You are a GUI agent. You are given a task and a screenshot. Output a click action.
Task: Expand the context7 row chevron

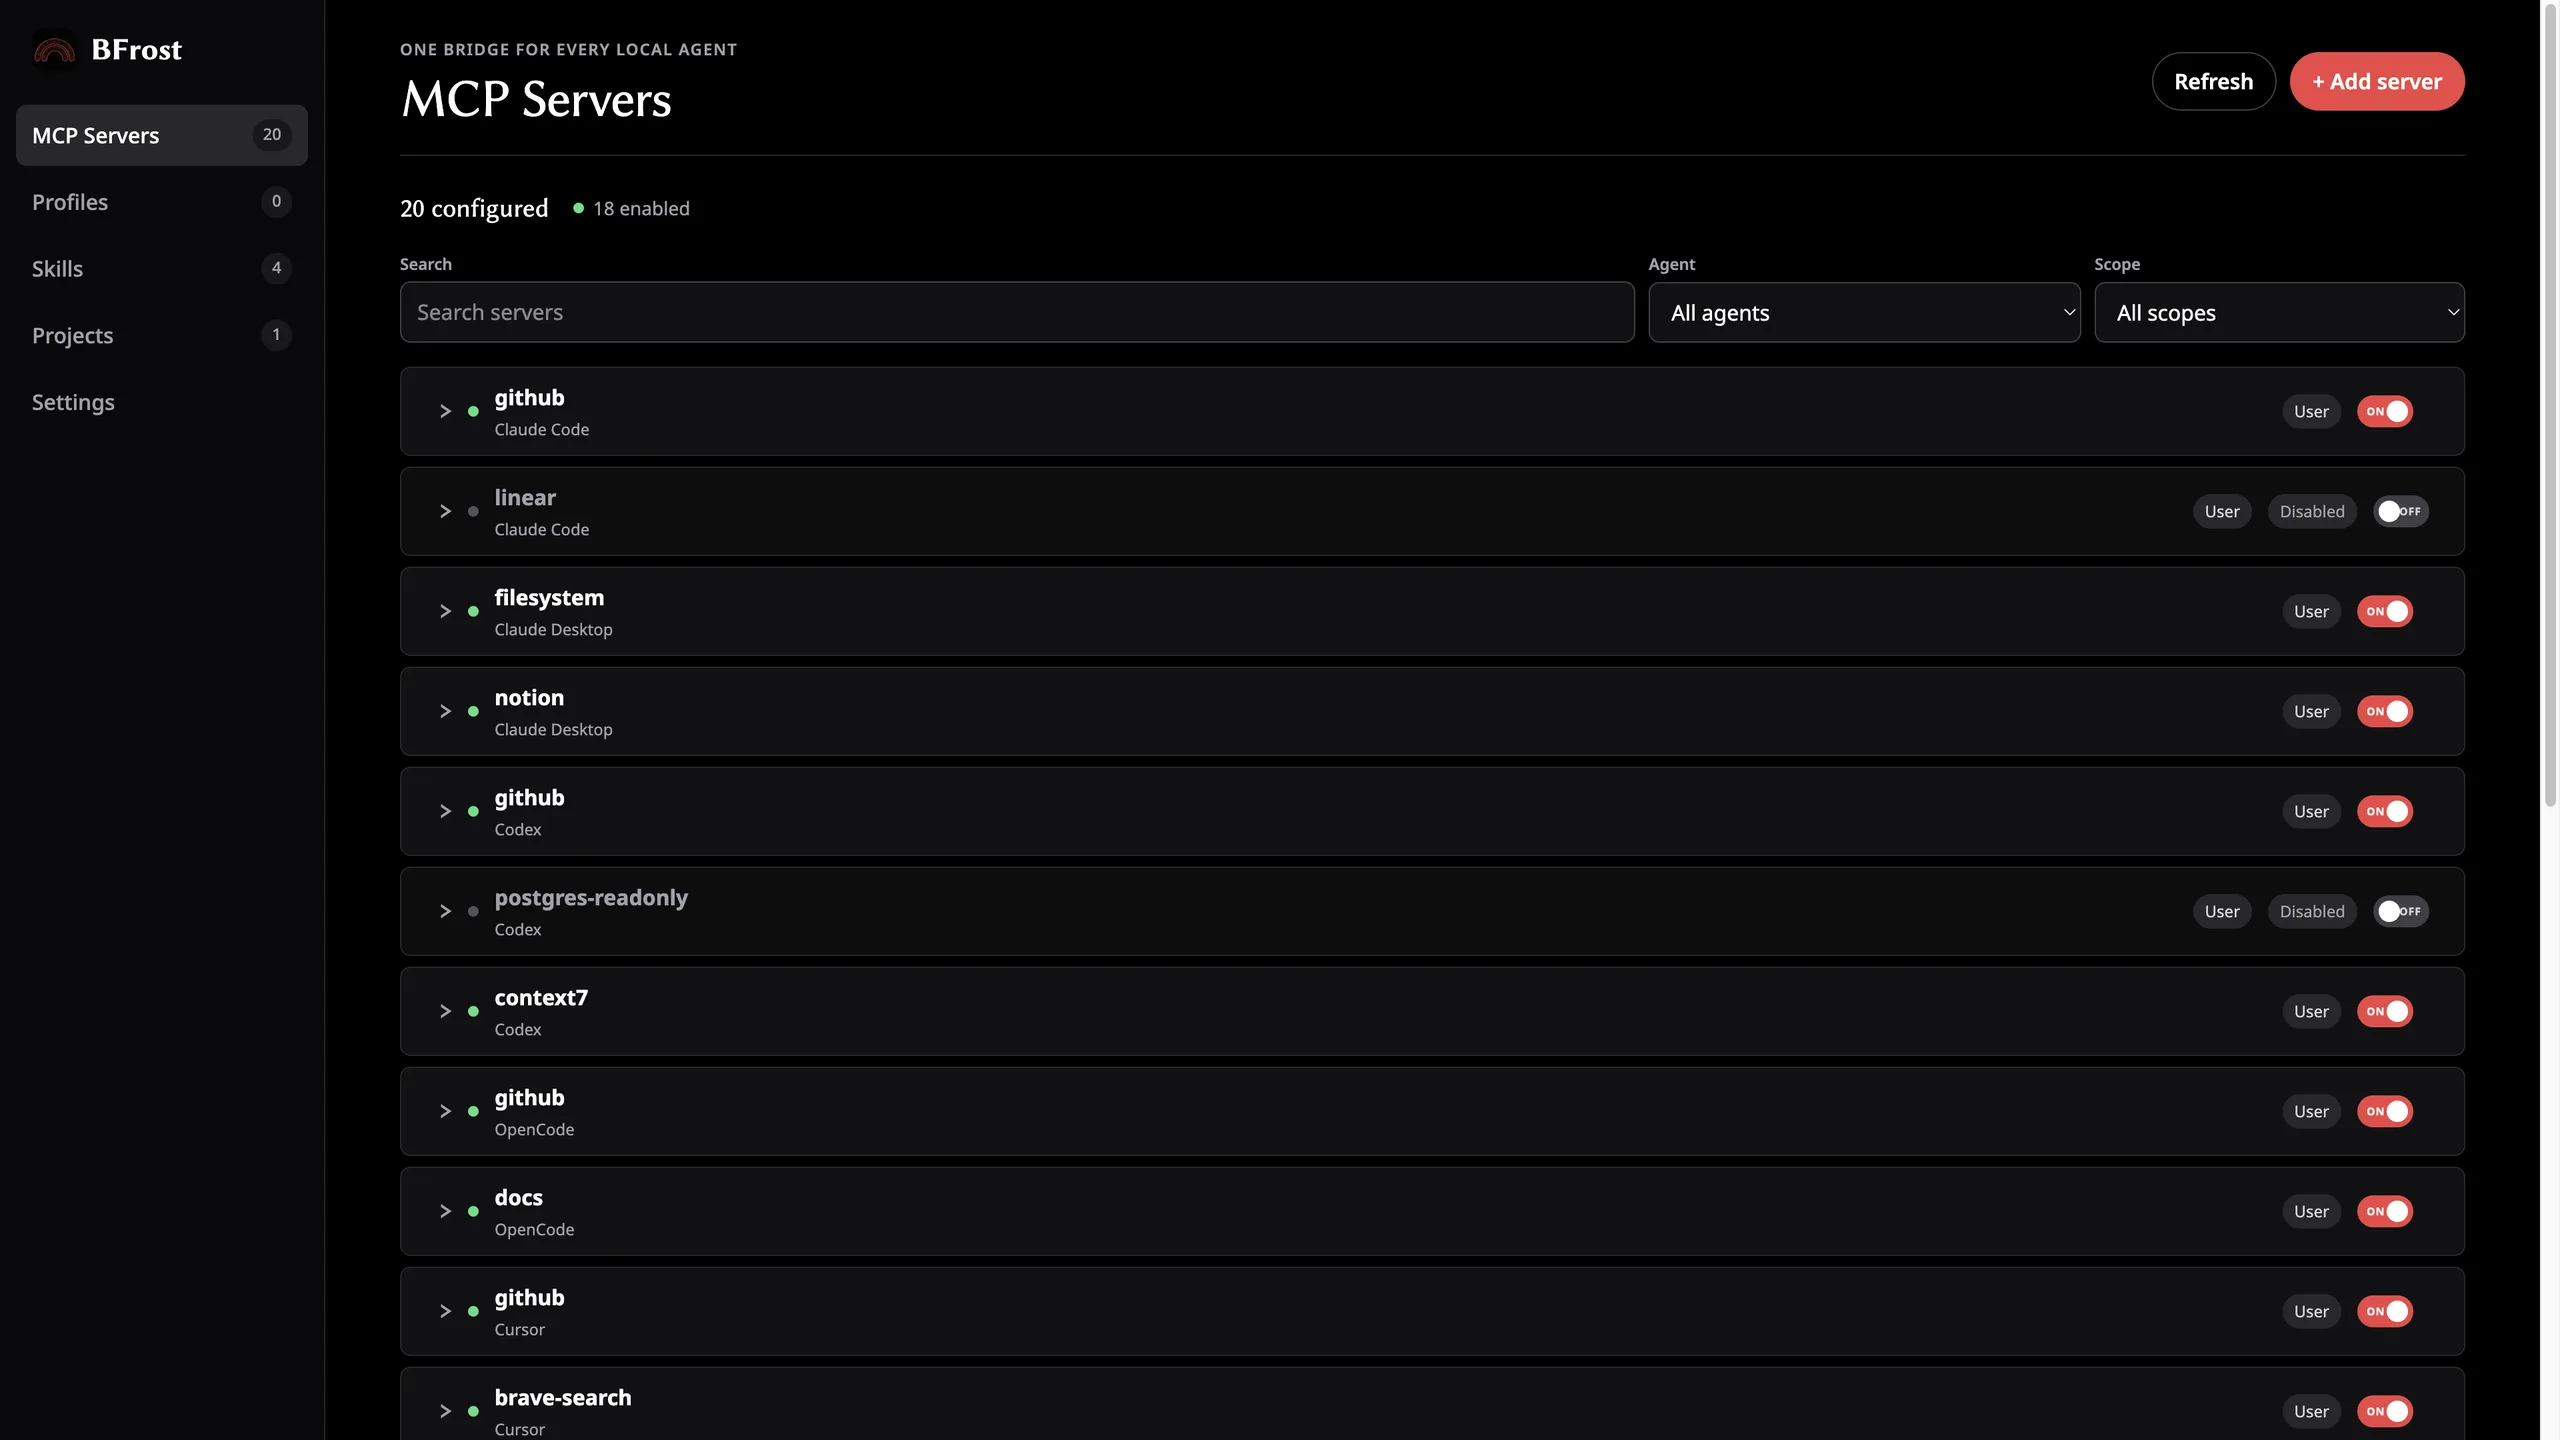(x=445, y=1012)
